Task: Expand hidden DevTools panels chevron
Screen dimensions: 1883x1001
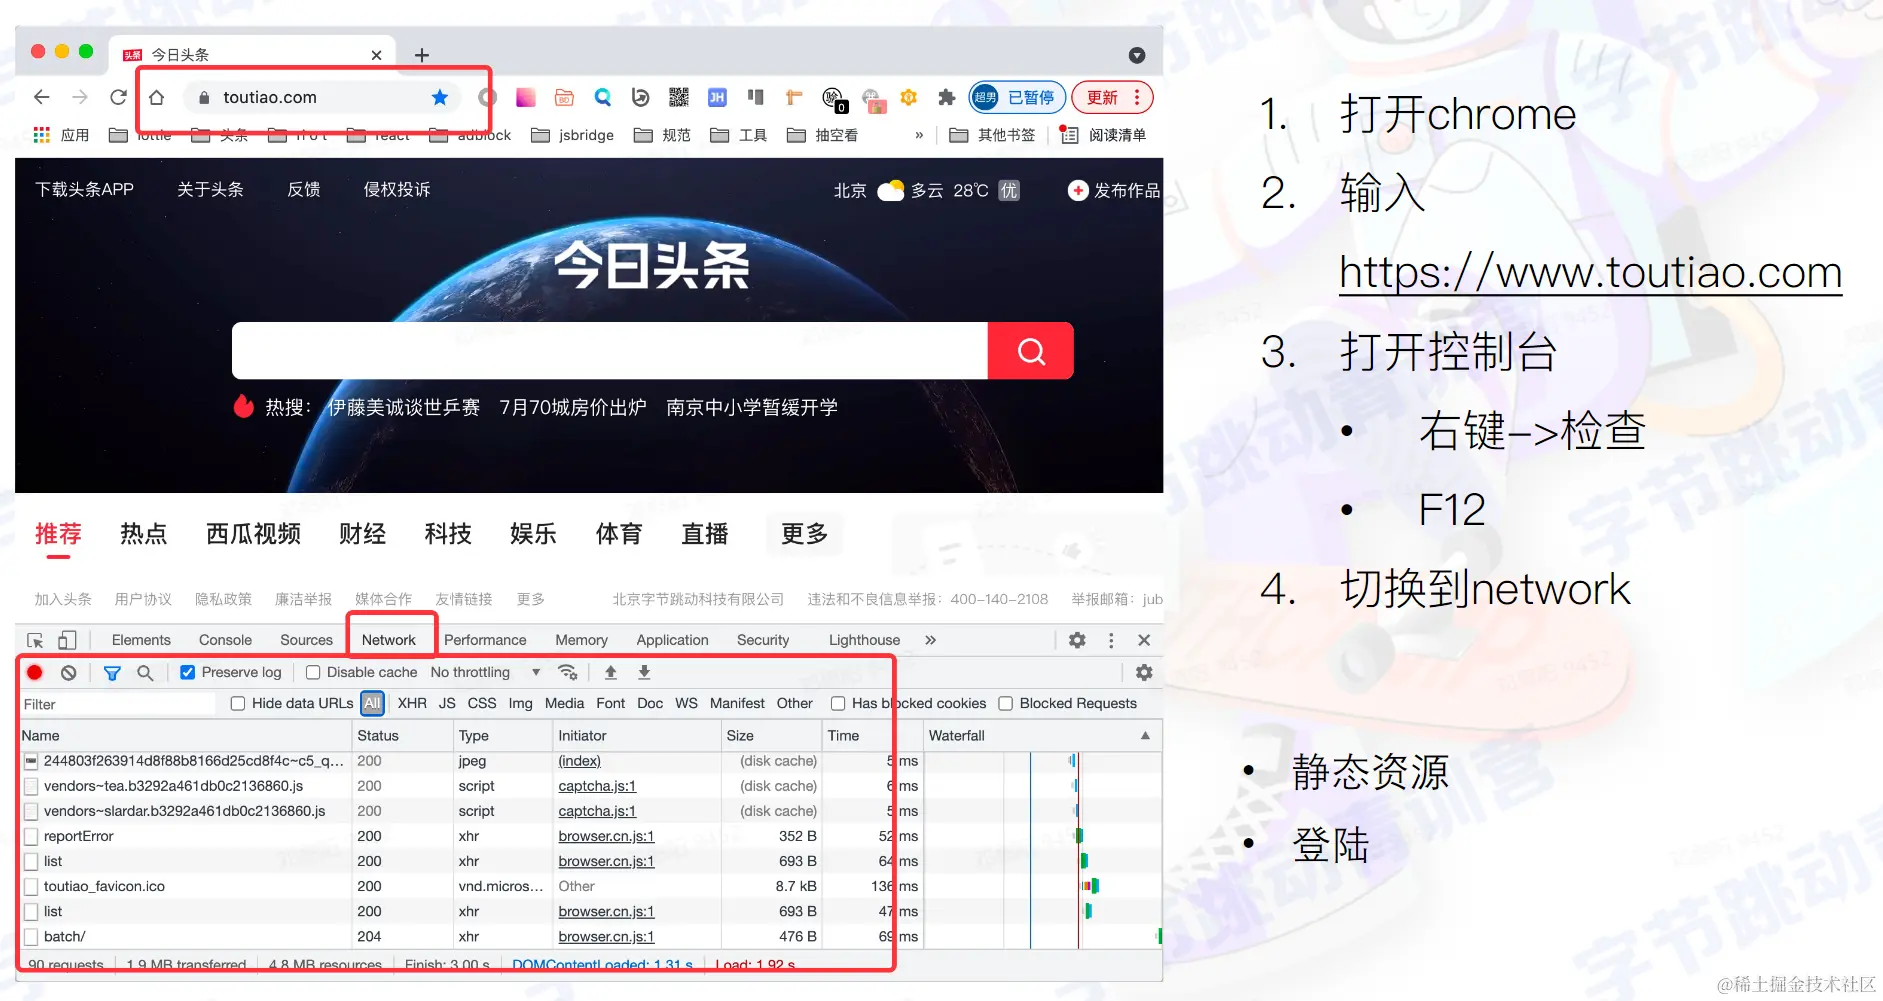Action: click(x=930, y=640)
